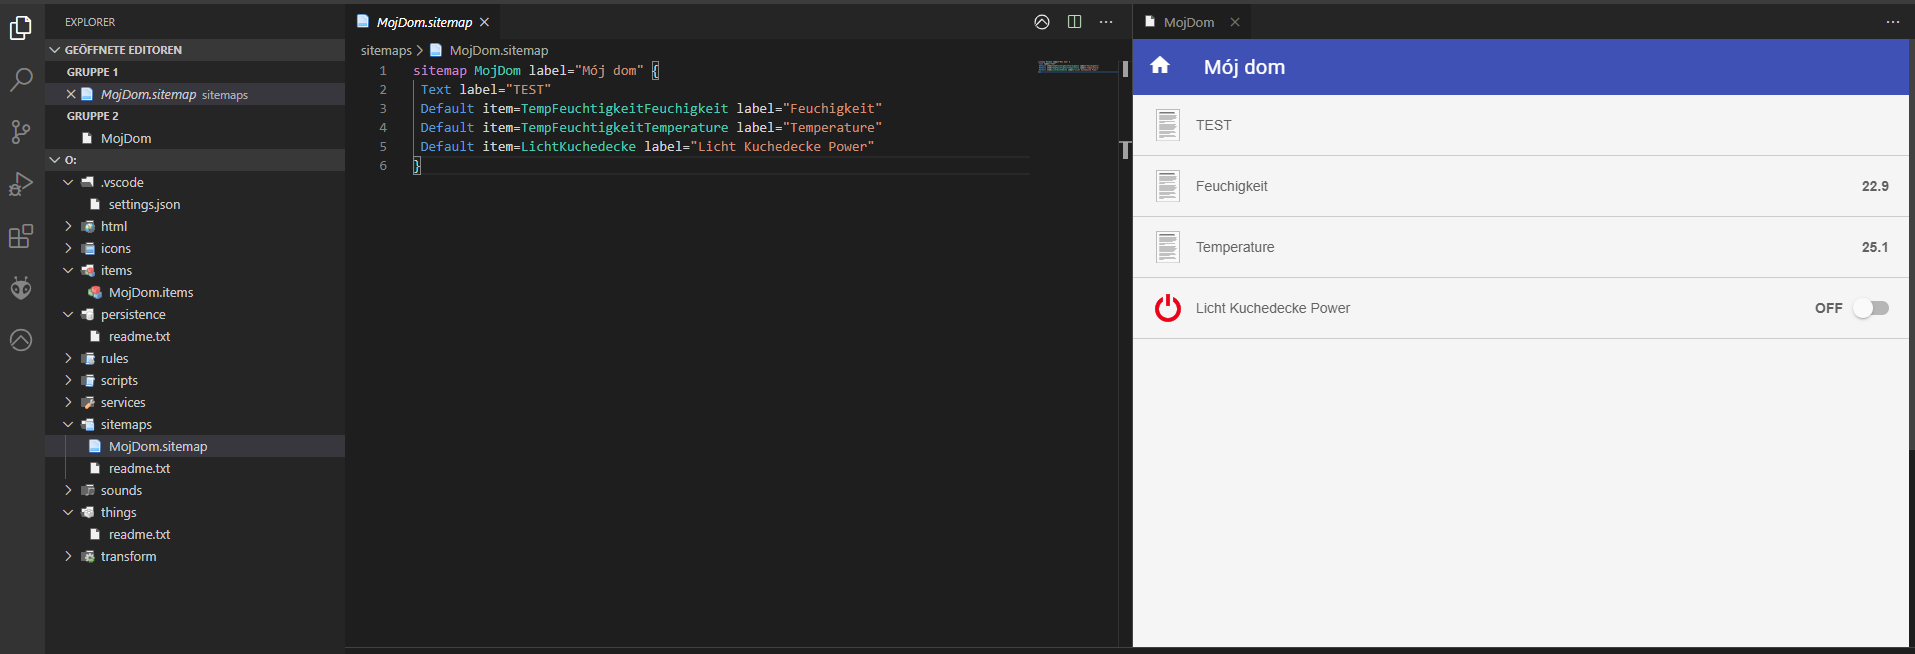Expand the sounds folder

pyautogui.click(x=68, y=490)
